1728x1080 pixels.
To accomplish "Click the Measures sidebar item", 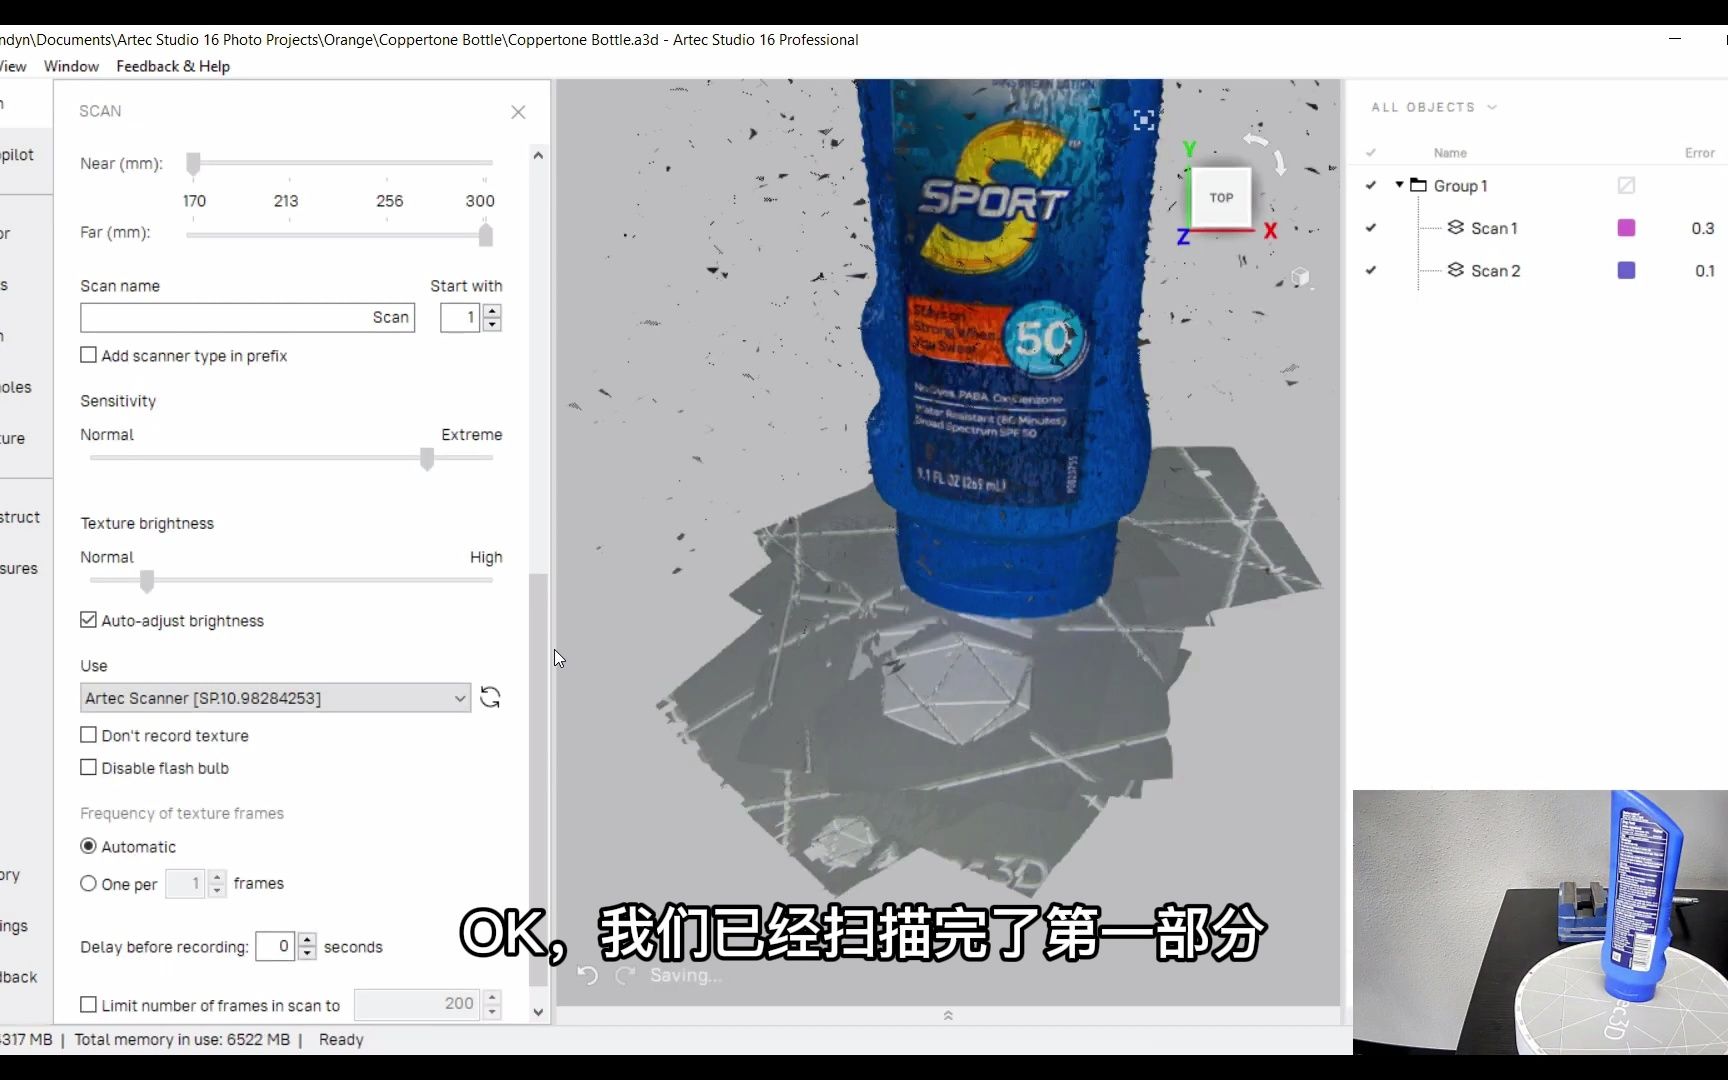I will coord(19,568).
